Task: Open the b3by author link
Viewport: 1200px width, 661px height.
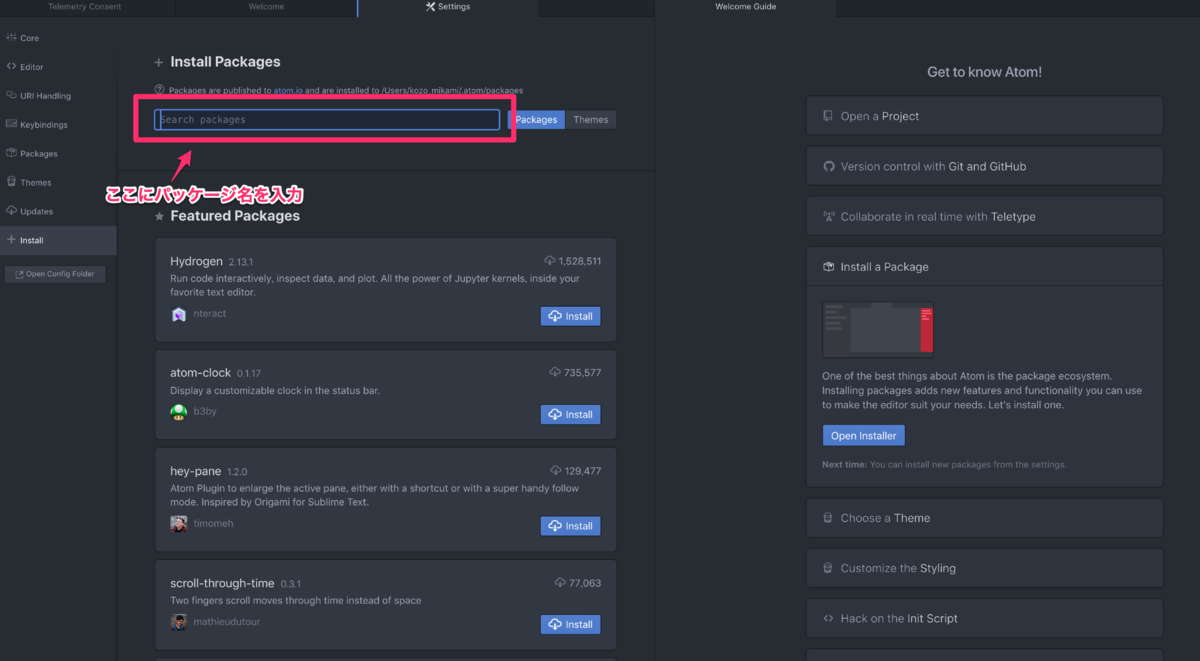Action: [x=205, y=412]
